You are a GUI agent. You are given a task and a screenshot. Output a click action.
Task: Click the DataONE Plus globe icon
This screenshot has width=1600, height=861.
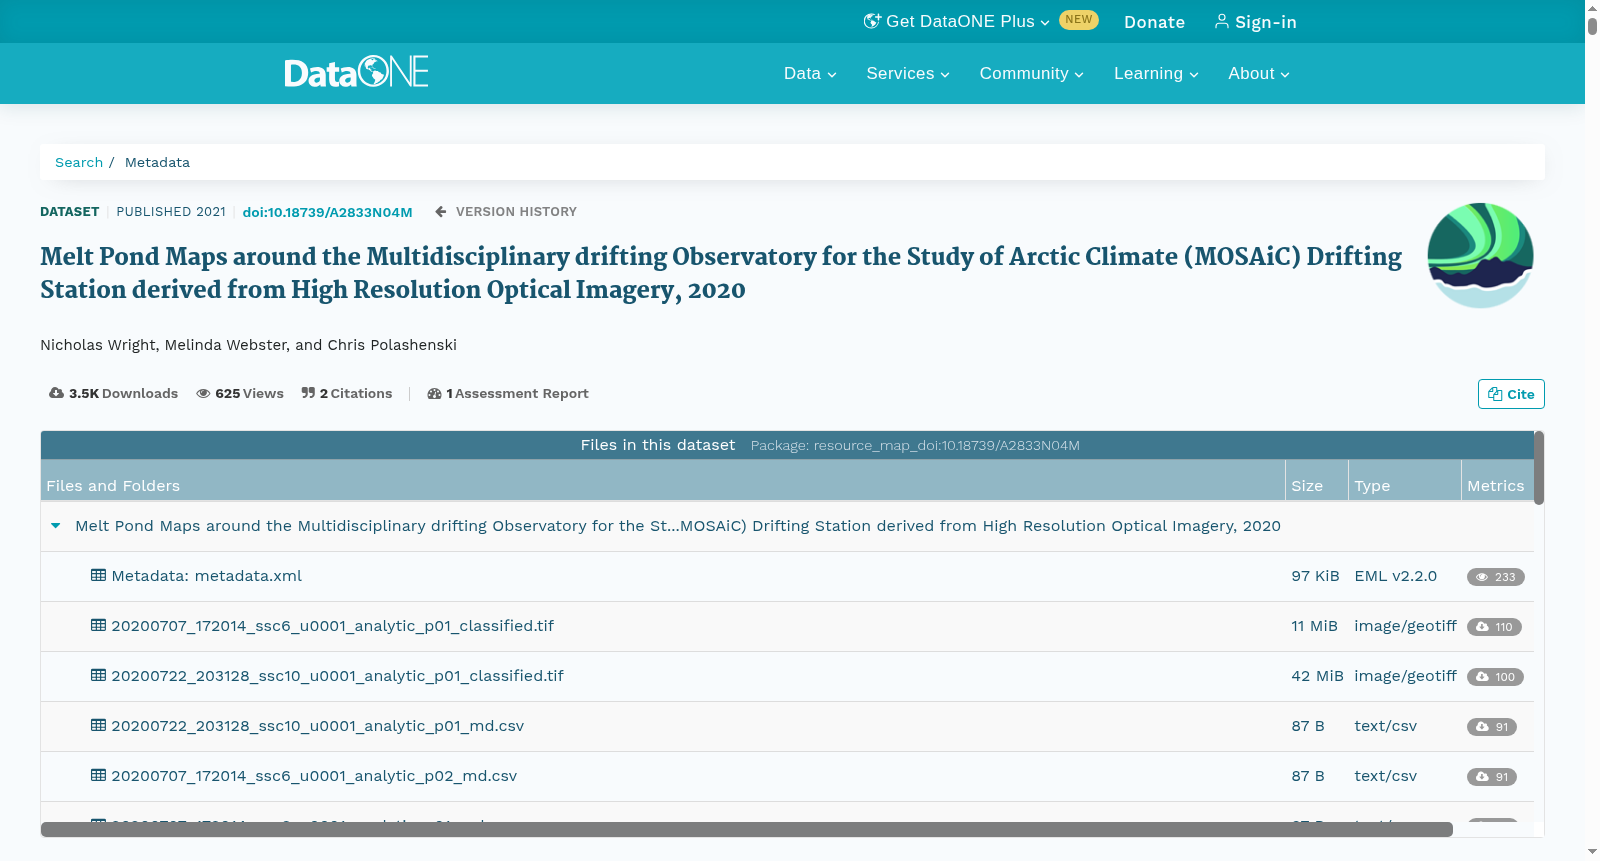872,21
